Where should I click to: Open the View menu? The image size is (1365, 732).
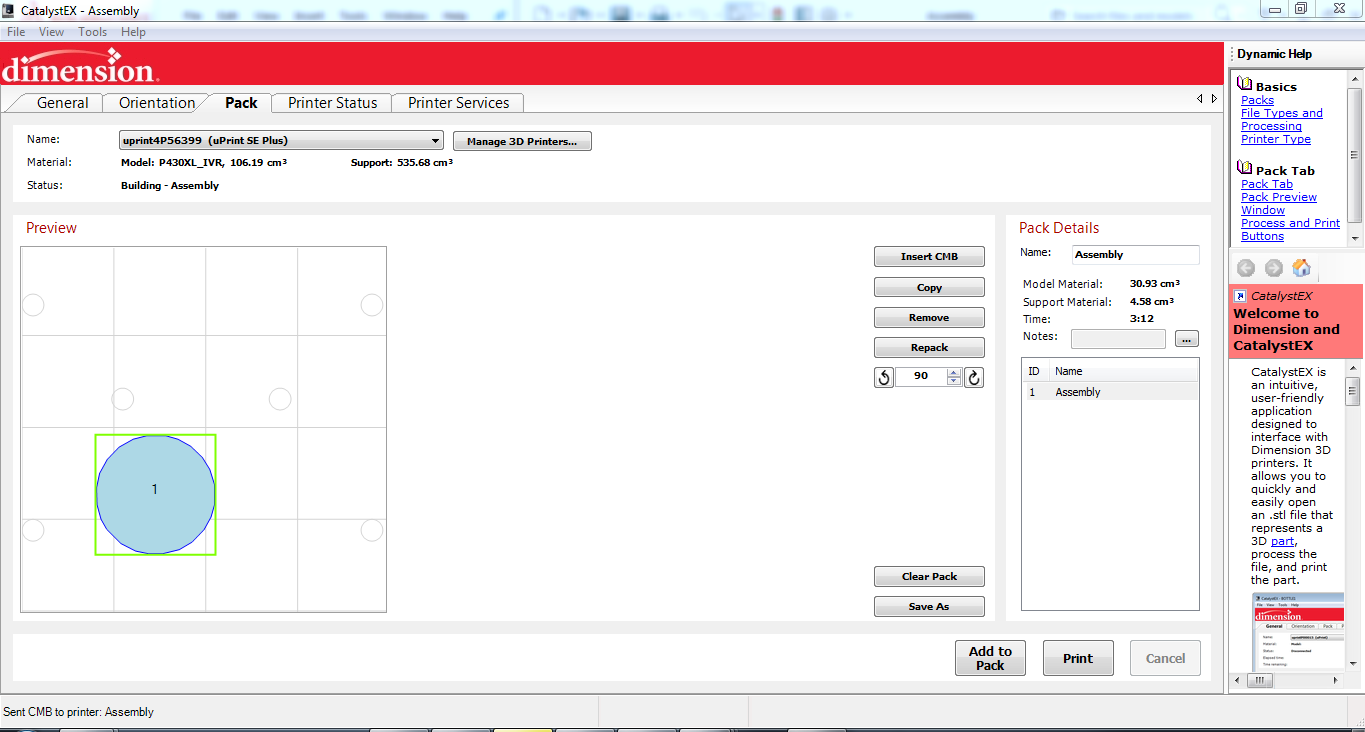(x=51, y=32)
